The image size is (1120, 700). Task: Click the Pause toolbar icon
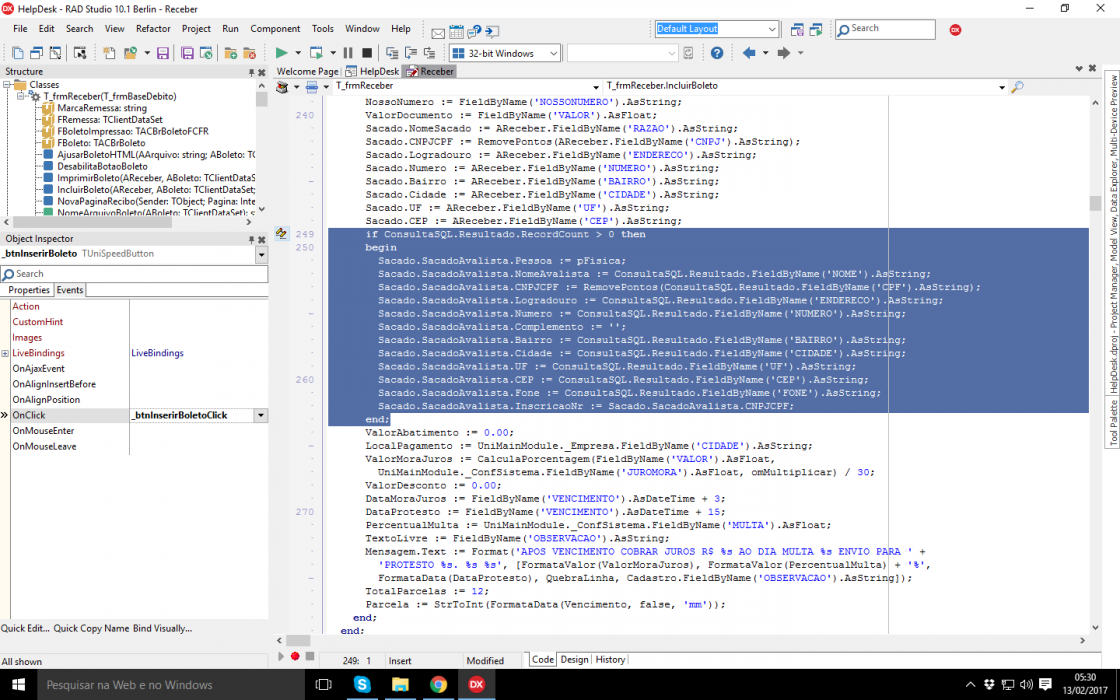(348, 53)
